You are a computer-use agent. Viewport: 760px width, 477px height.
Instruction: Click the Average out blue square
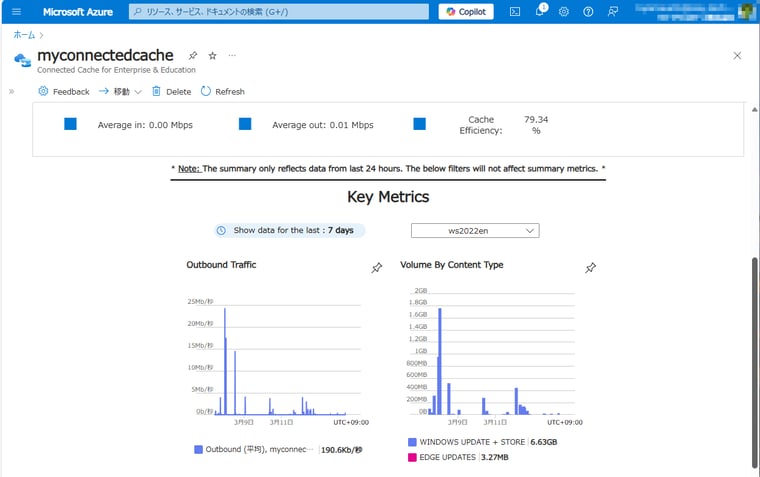pyautogui.click(x=245, y=124)
